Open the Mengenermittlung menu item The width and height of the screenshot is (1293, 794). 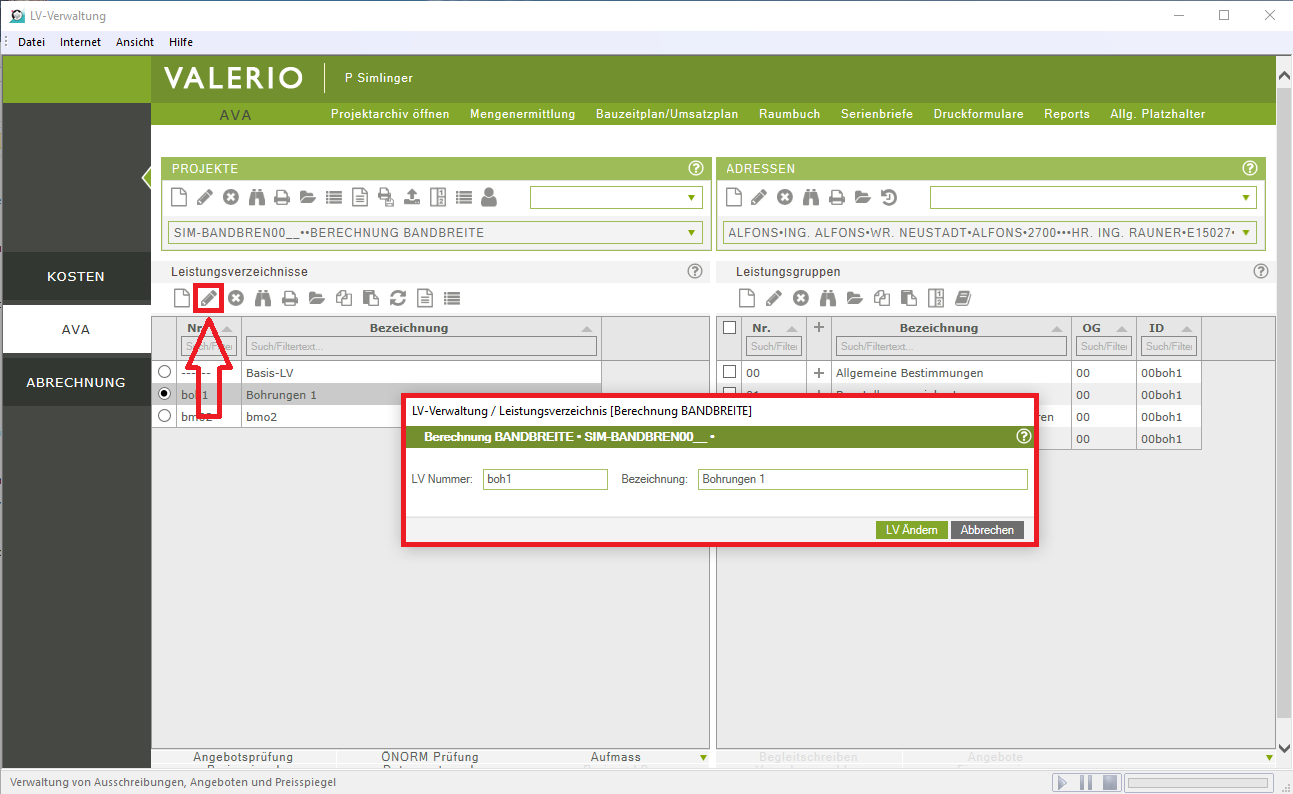(x=522, y=114)
